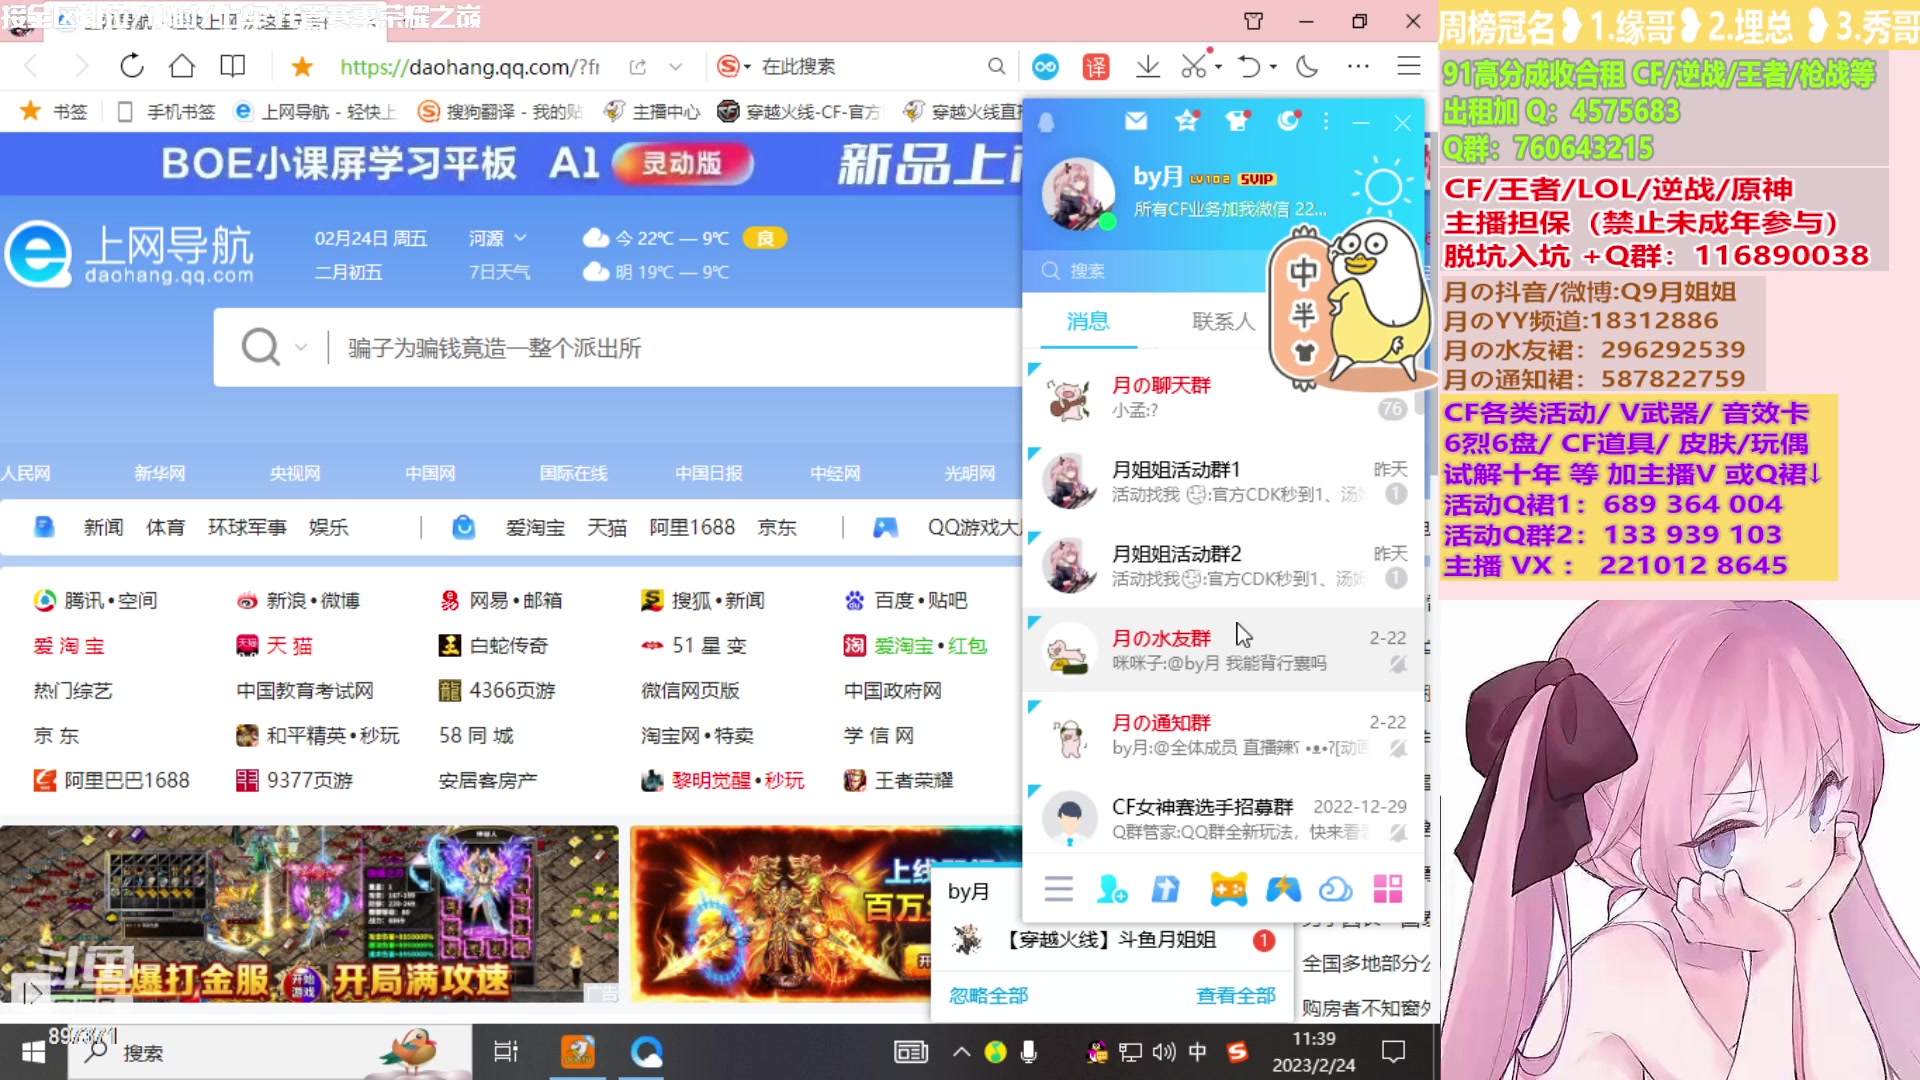
Task: Open the QQ cloud Weiyun icon
Action: click(1336, 889)
